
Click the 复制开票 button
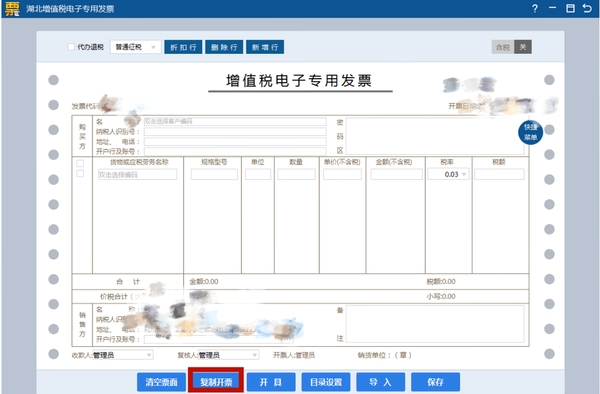click(216, 382)
